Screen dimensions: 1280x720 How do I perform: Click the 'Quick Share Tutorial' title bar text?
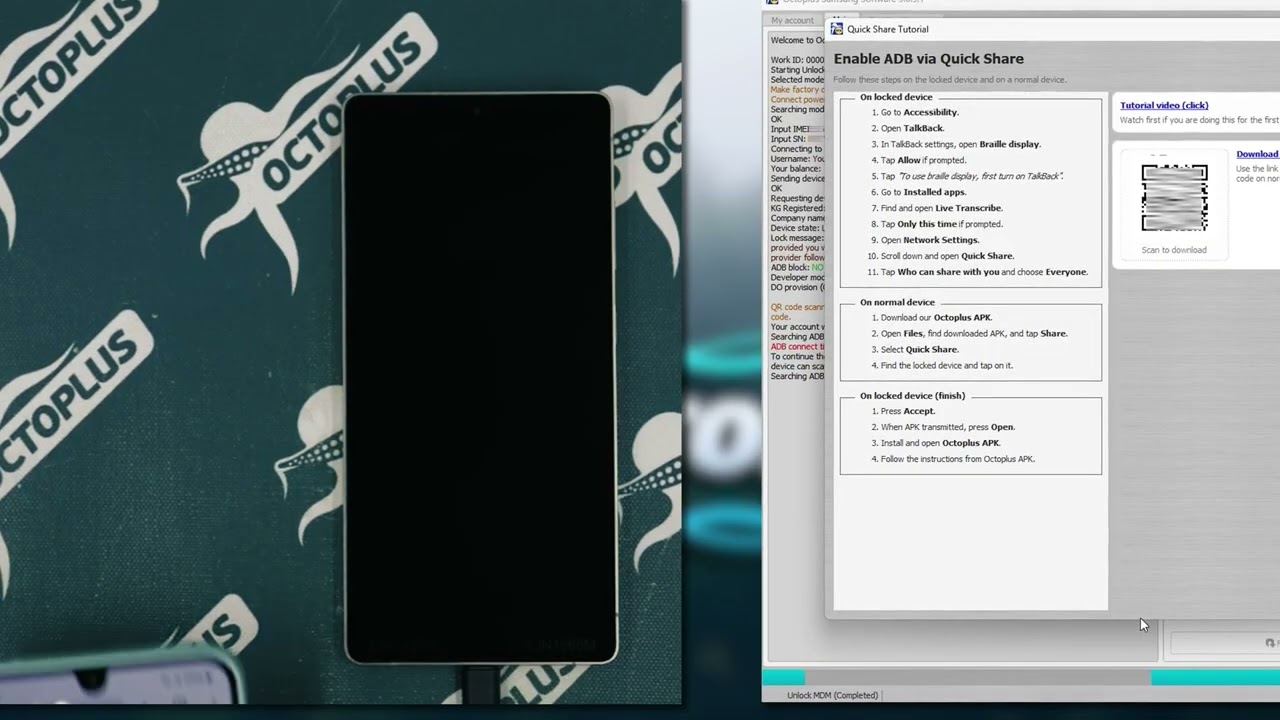click(887, 29)
